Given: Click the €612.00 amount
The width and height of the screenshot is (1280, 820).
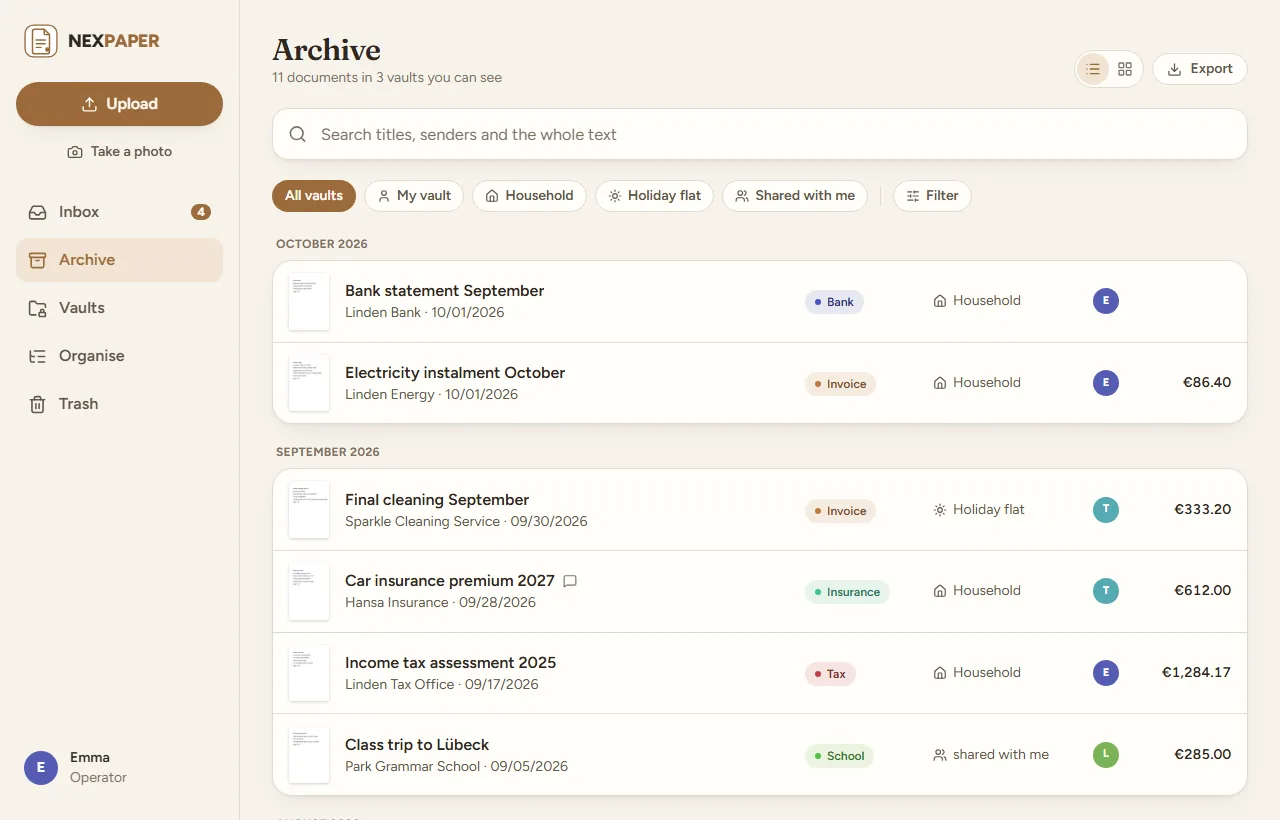Looking at the screenshot, I should coord(1202,591).
